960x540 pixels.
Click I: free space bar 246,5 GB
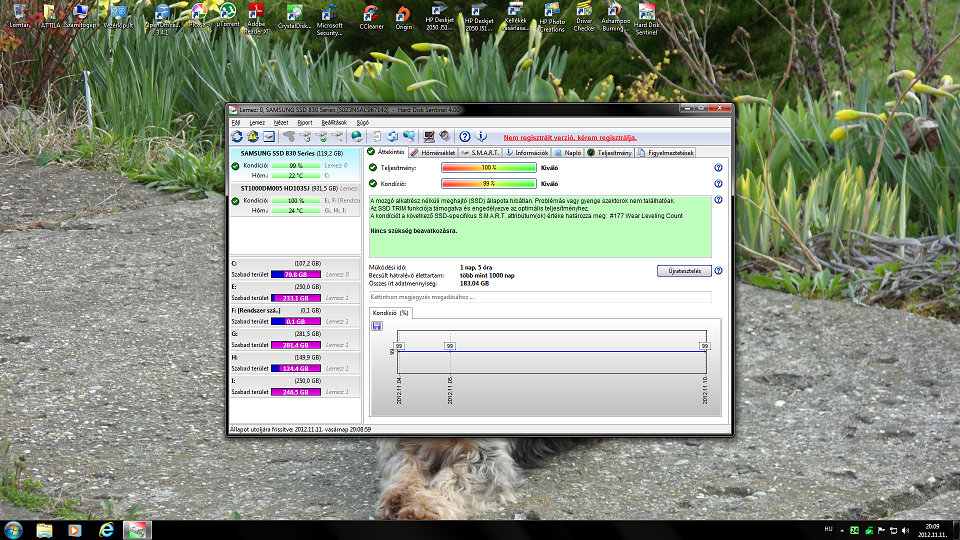click(296, 392)
